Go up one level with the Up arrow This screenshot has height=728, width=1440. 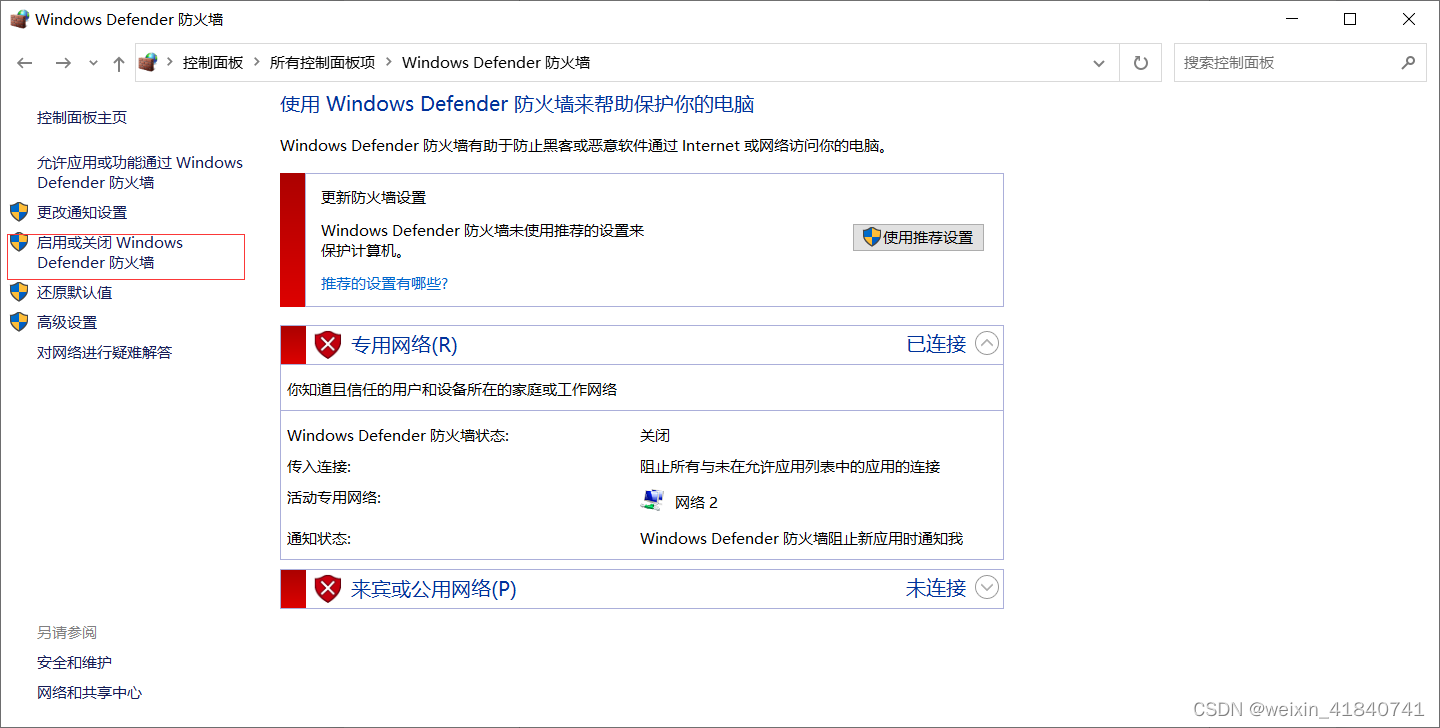pos(119,63)
